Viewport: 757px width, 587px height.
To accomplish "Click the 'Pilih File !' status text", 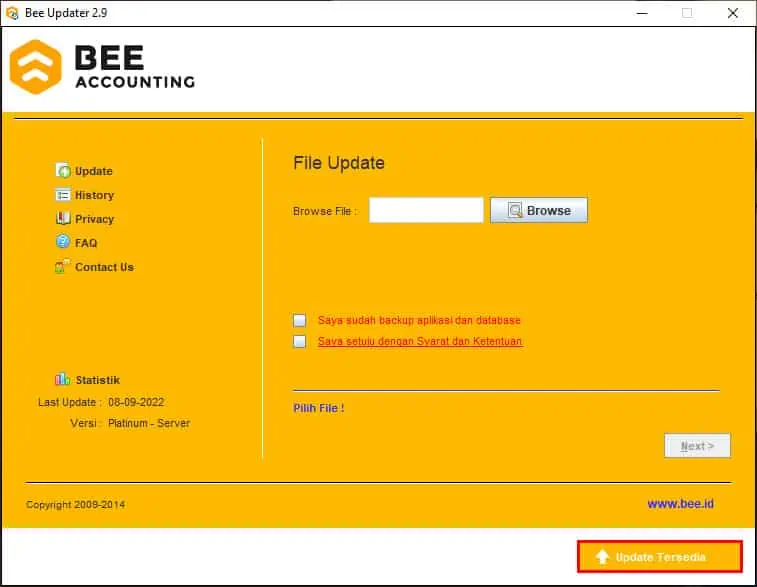I will click(319, 408).
